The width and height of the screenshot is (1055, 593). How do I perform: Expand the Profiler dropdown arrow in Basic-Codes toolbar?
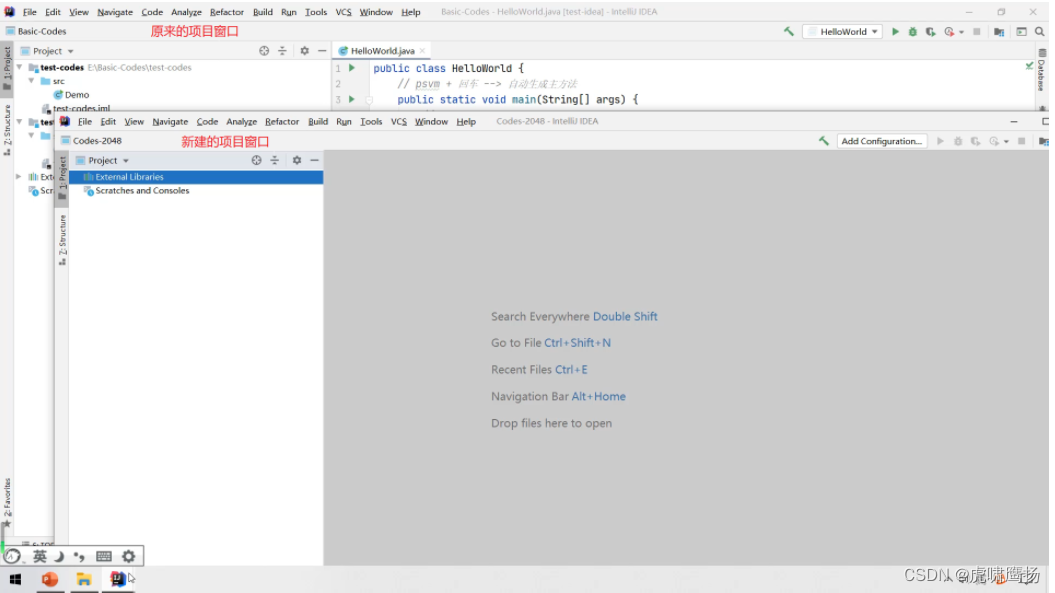coord(961,32)
